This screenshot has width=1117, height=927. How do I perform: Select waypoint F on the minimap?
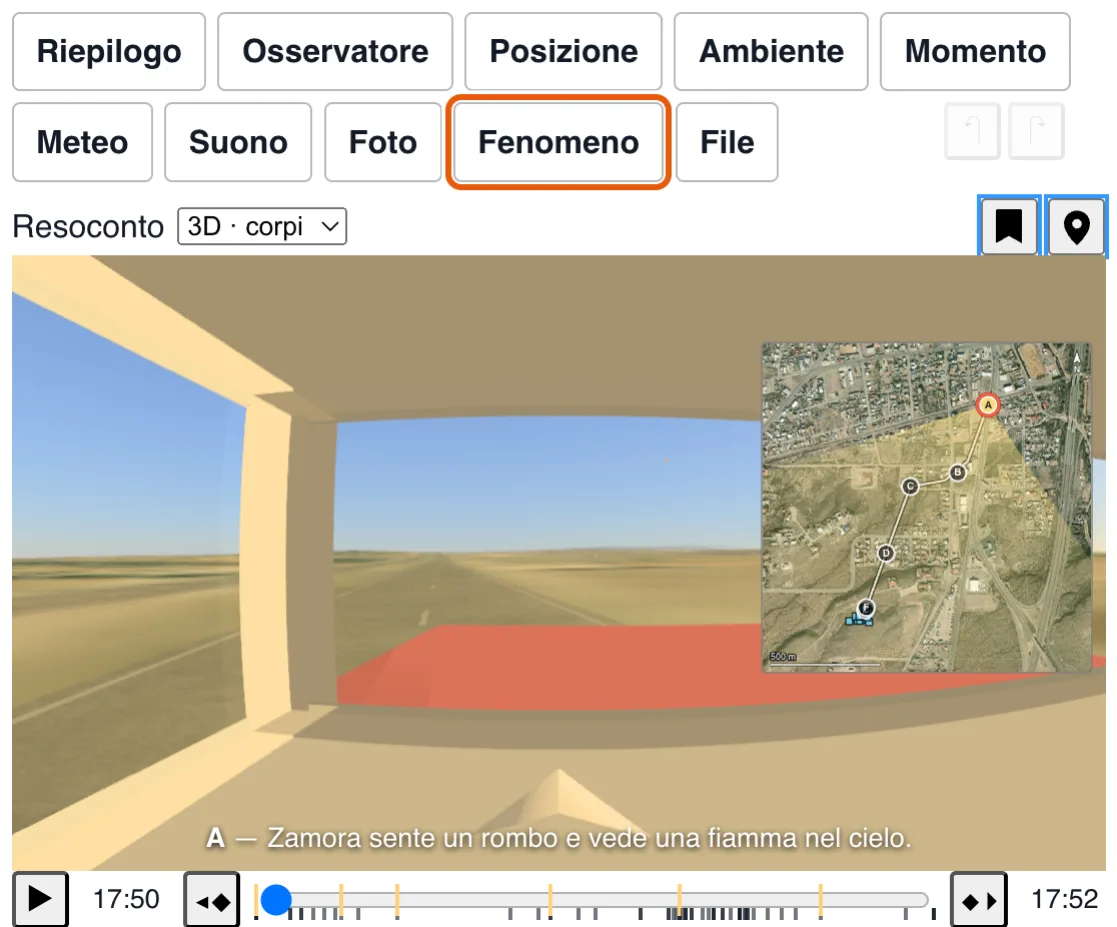coord(866,607)
